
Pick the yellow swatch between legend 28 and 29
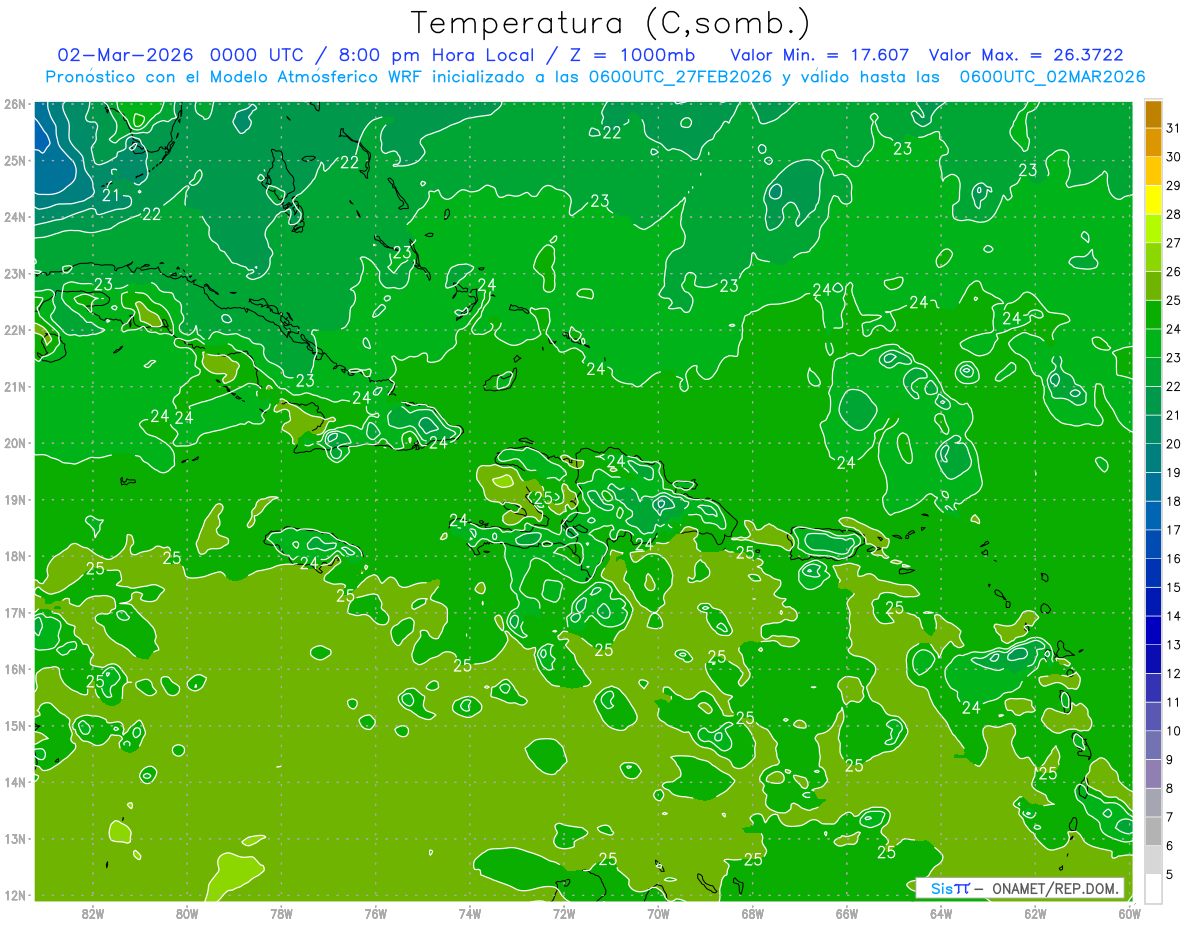pyautogui.click(x=1153, y=200)
